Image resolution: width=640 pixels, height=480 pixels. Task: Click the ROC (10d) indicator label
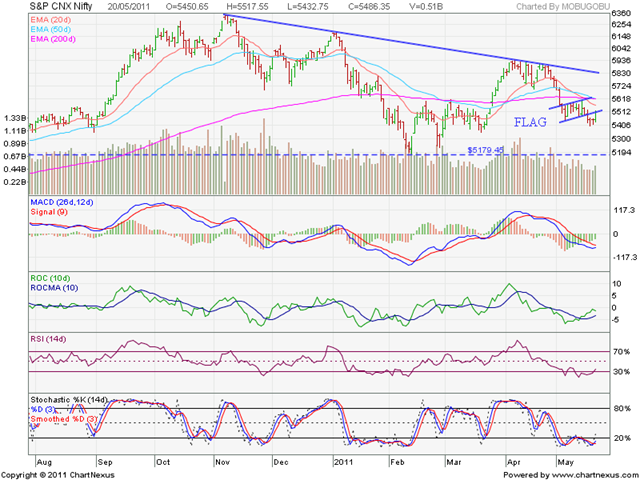(x=49, y=278)
